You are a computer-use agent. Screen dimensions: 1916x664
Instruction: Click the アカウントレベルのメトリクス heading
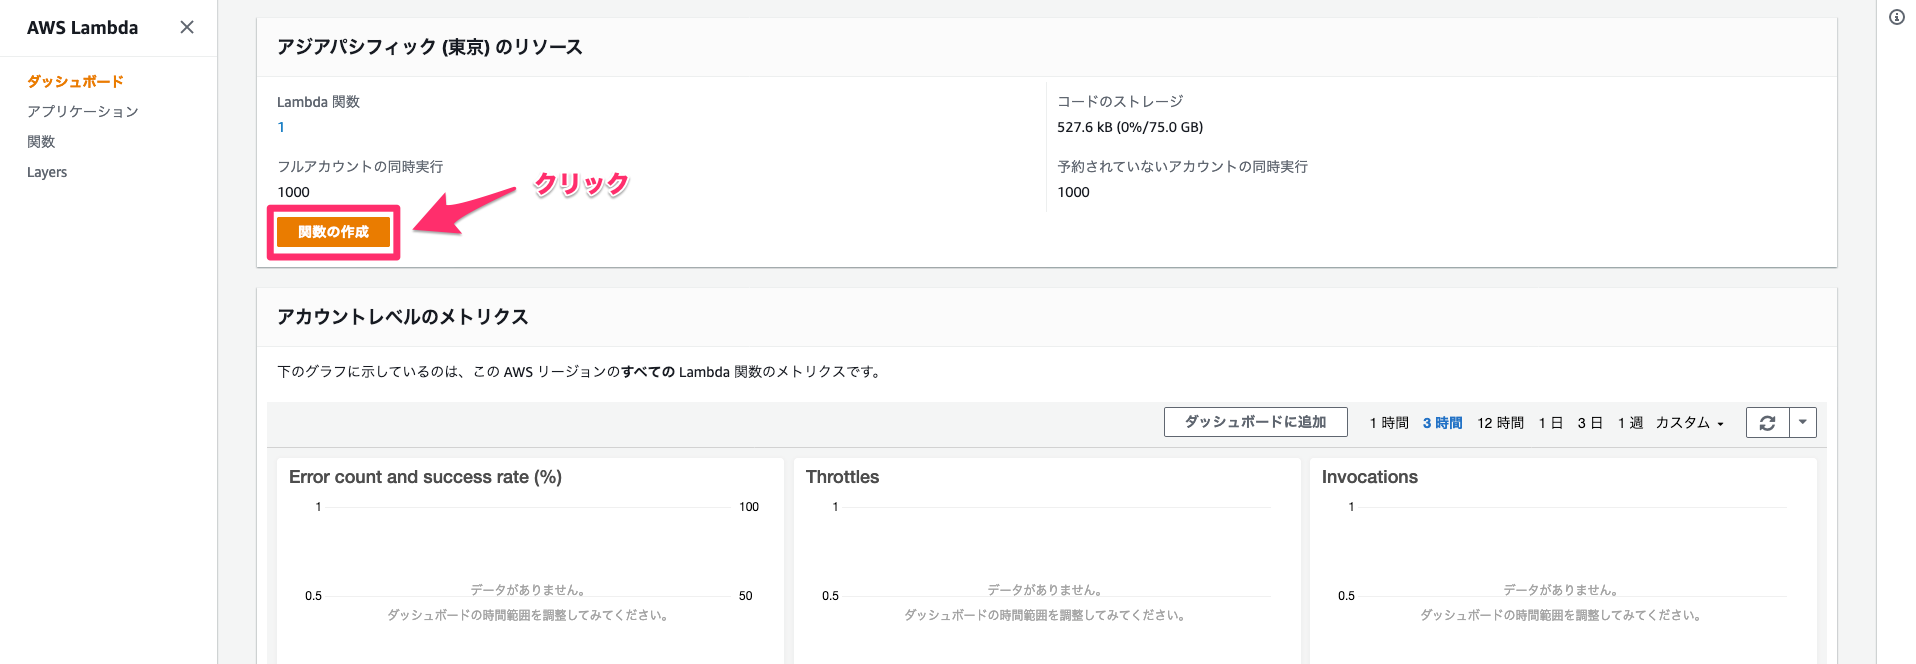402,317
